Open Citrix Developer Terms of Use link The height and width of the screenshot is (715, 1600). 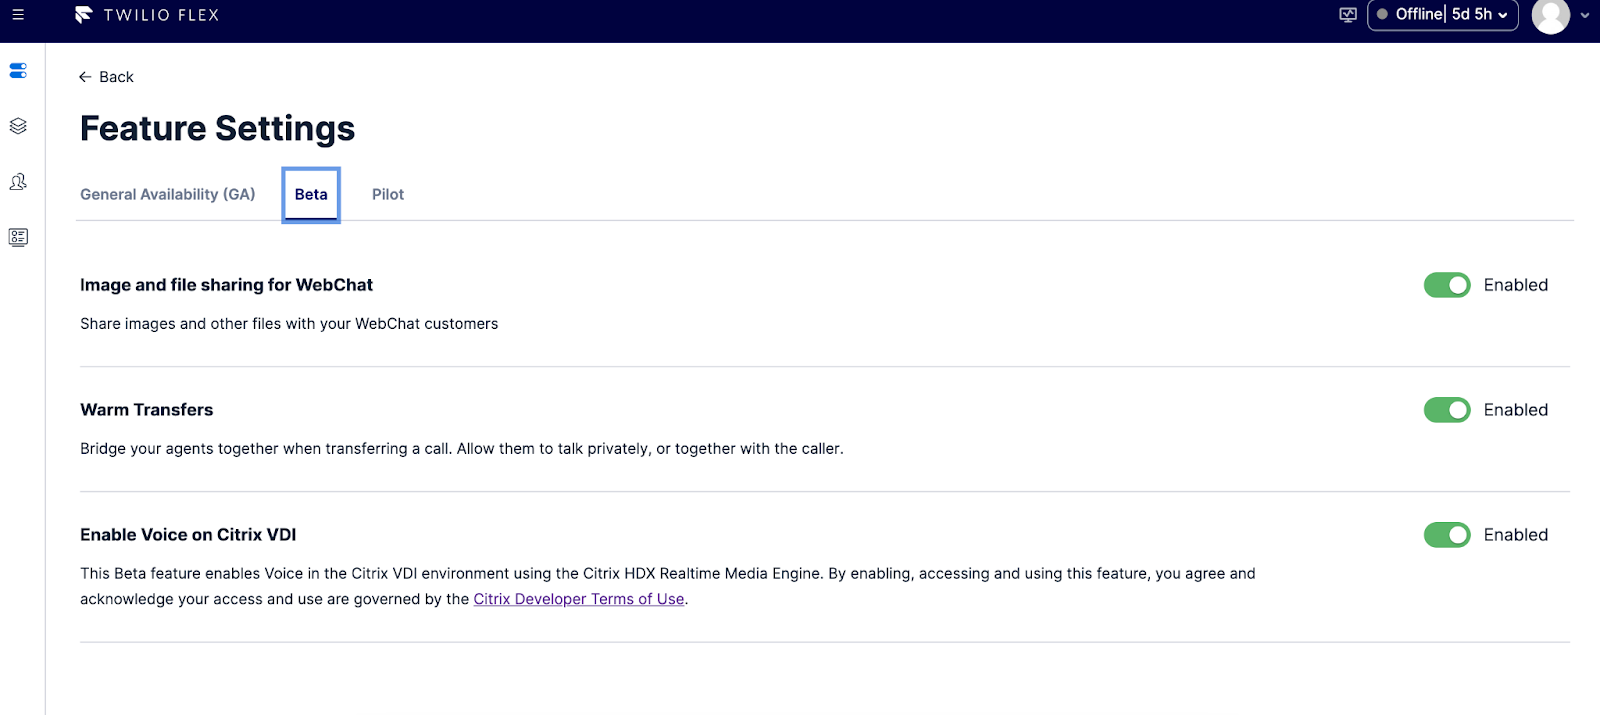[579, 599]
